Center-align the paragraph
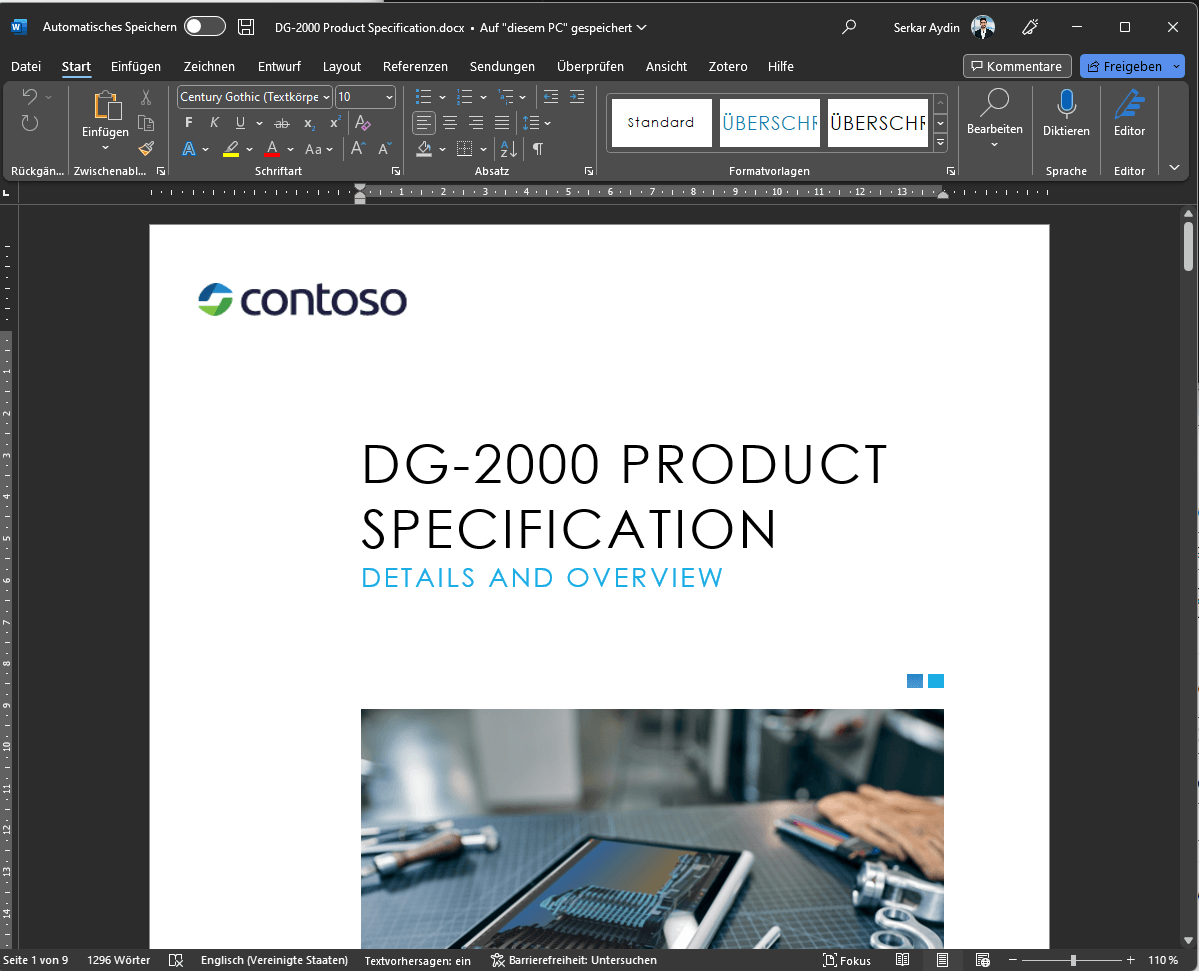 click(450, 123)
